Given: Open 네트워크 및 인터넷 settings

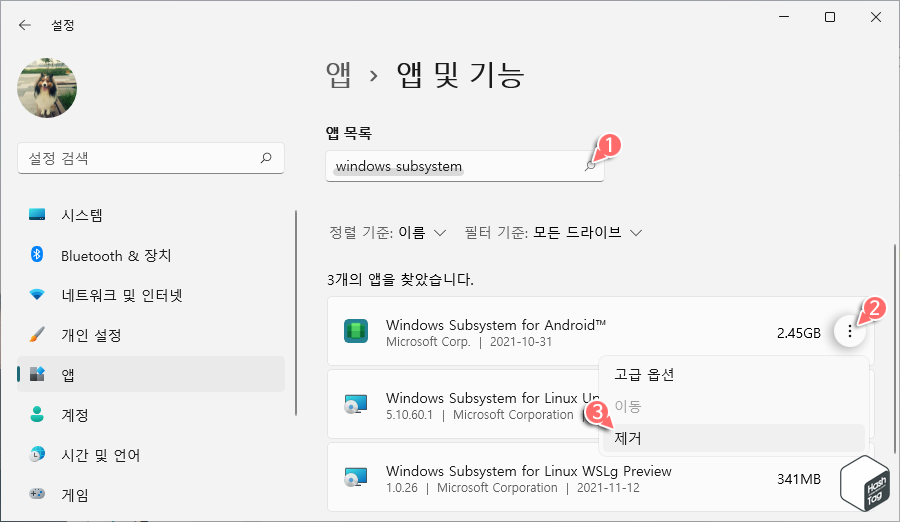Looking at the screenshot, I should coord(122,295).
